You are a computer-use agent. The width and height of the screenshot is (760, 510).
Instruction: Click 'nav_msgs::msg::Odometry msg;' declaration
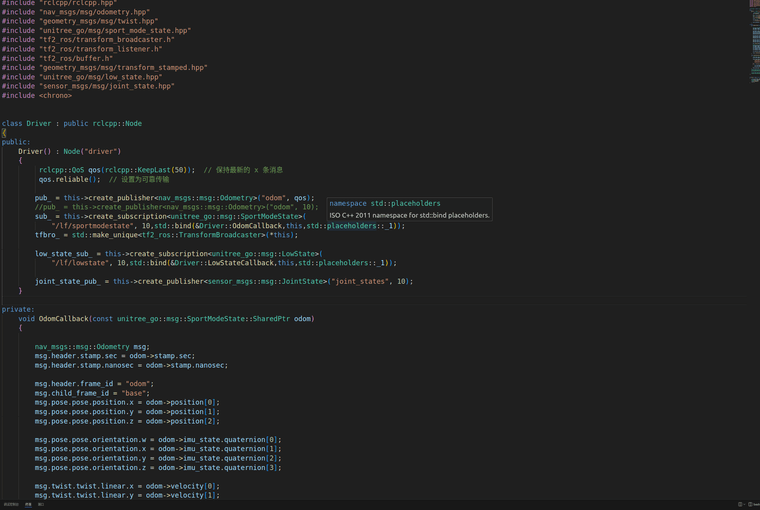[92, 347]
